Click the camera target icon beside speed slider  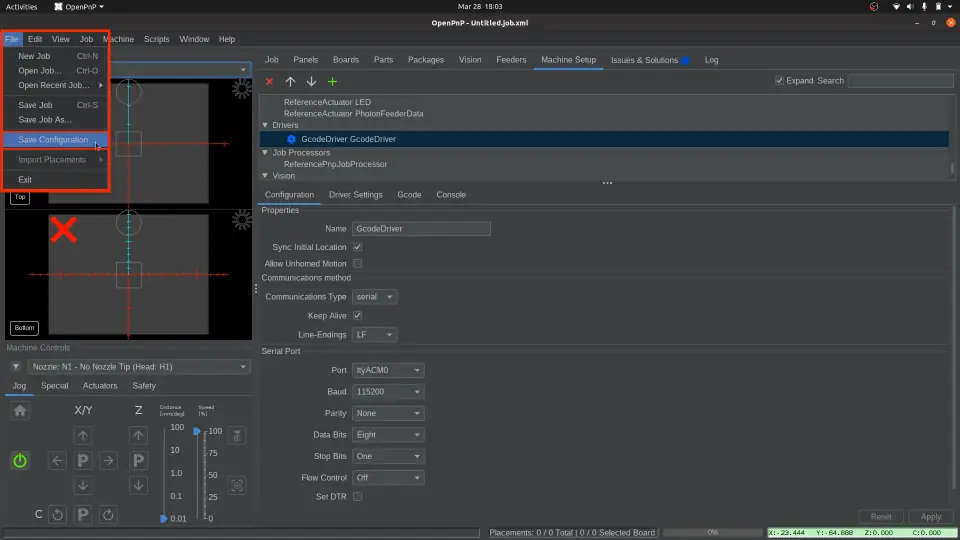(237, 486)
